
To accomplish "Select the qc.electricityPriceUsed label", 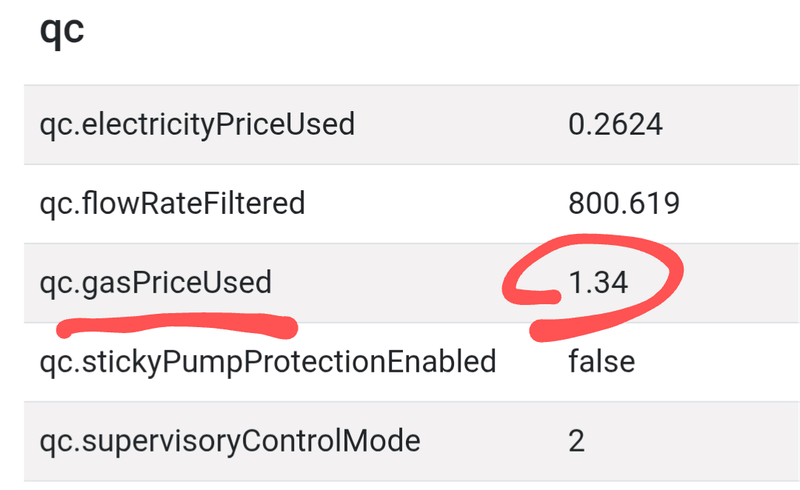I will (x=197, y=124).
